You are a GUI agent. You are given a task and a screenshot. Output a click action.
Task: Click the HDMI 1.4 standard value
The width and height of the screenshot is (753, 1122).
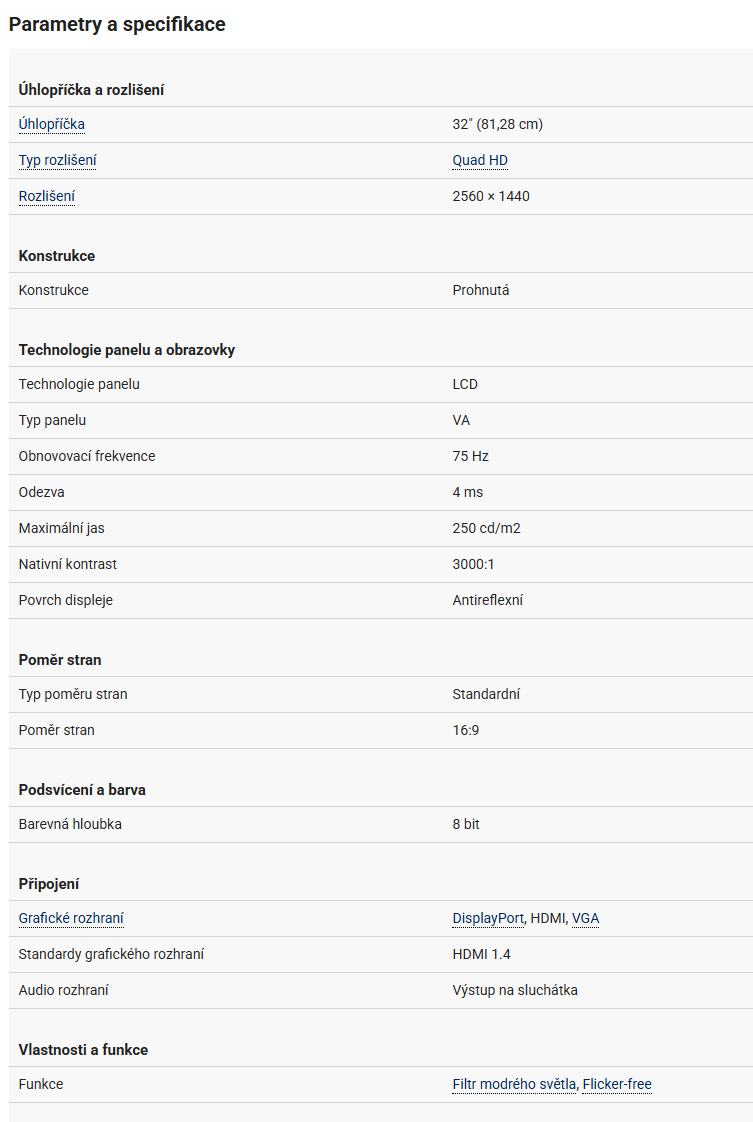(481, 955)
